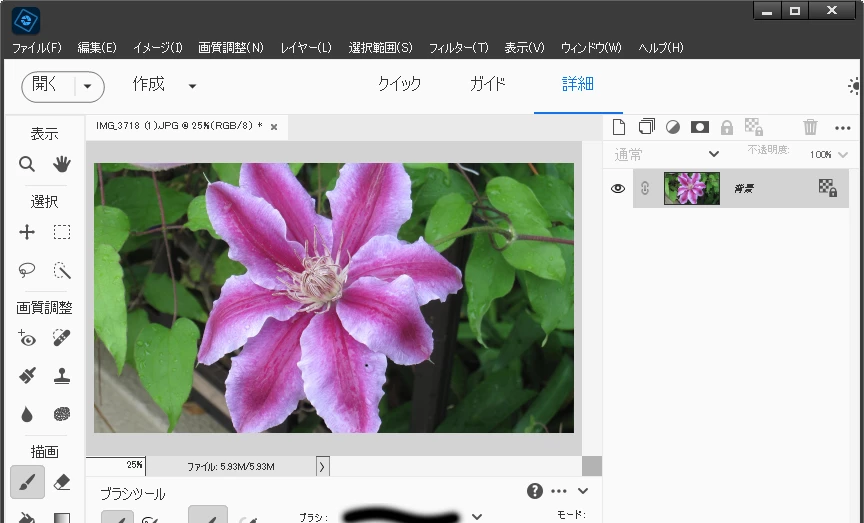Select the Quick Selection tool
The height and width of the screenshot is (523, 864).
click(x=62, y=269)
